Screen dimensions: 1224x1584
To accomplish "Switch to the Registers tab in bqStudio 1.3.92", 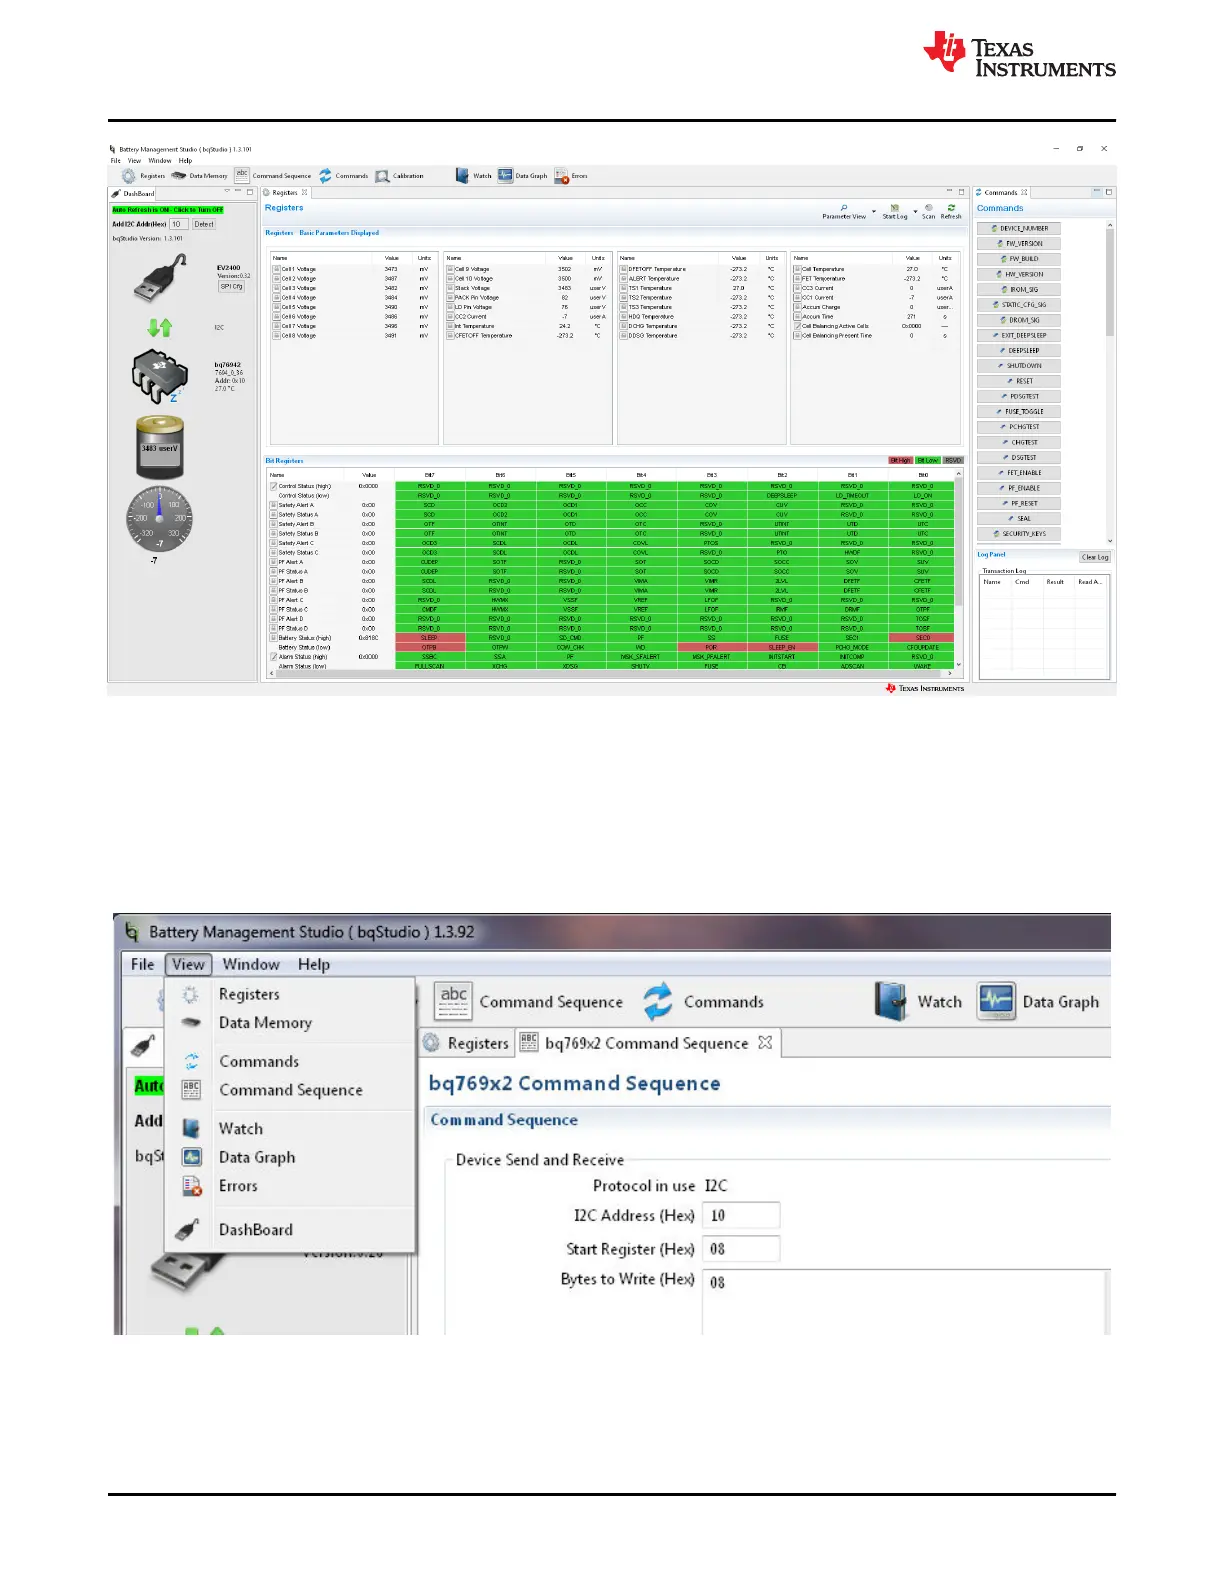I will pyautogui.click(x=467, y=1043).
